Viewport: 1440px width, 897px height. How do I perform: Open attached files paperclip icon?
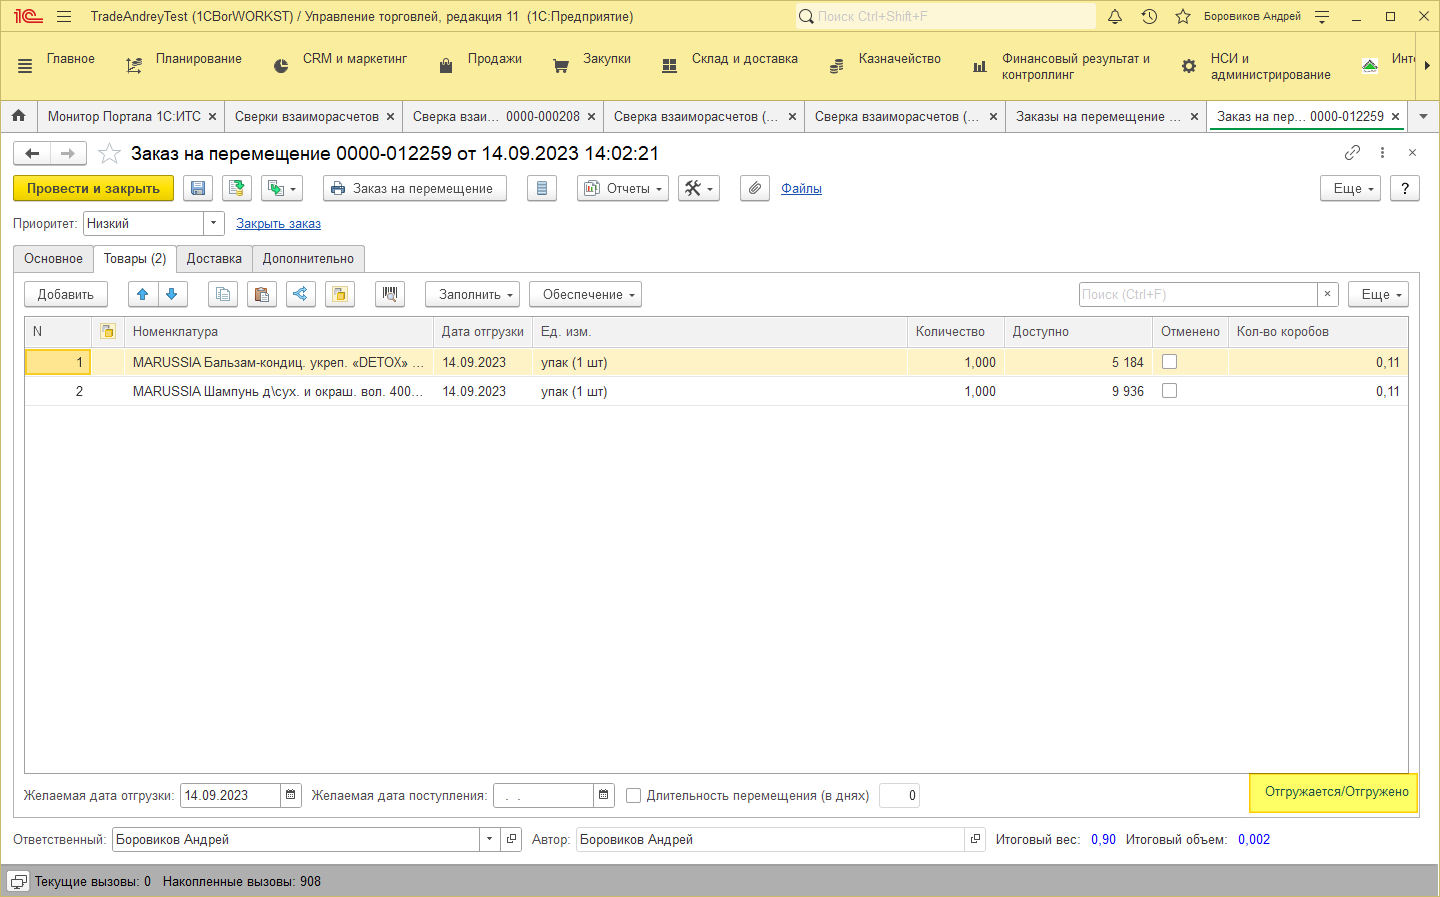click(x=755, y=188)
